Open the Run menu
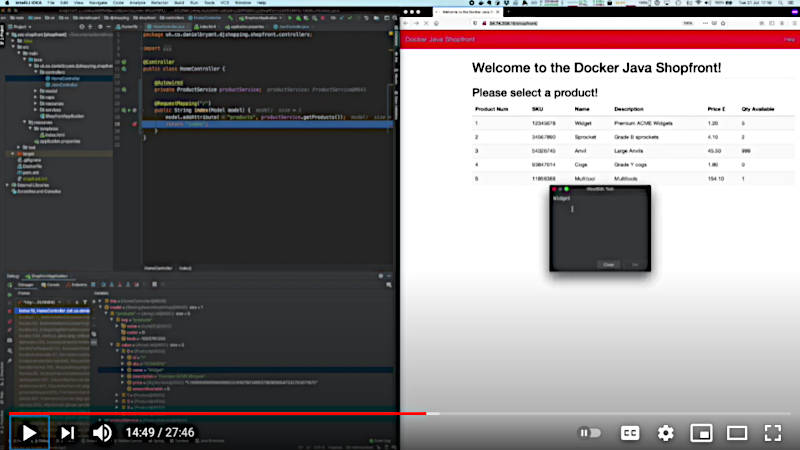Viewport: 800px width, 450px height. pos(194,3)
